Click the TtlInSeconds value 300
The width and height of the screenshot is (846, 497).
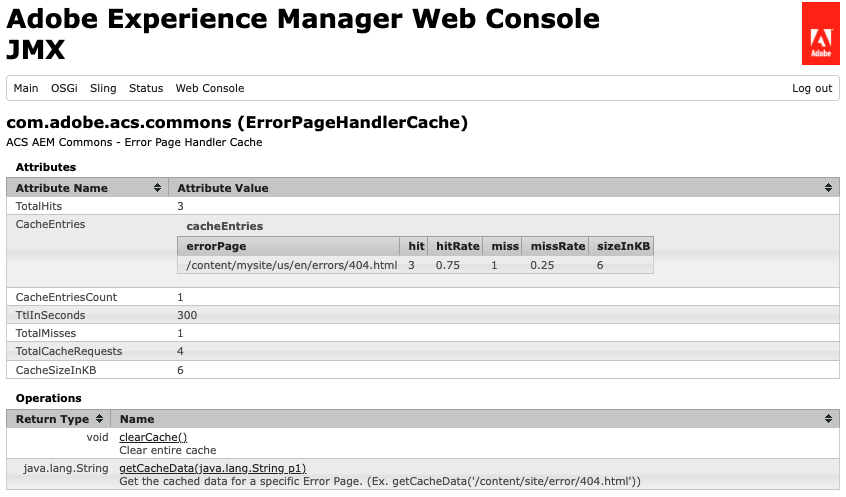[187, 315]
